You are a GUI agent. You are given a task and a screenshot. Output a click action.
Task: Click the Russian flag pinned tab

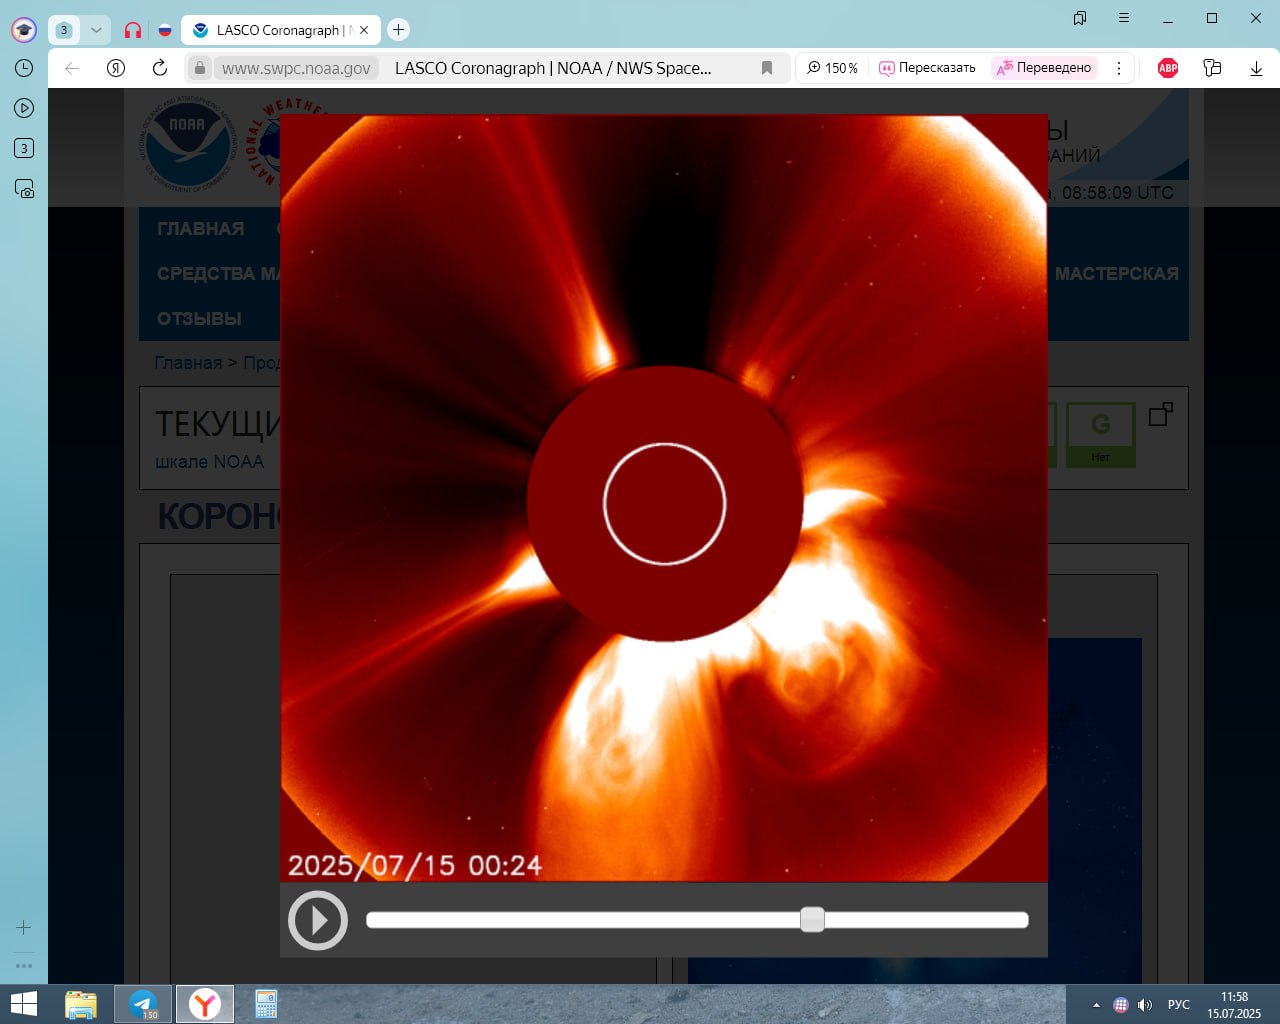(165, 30)
